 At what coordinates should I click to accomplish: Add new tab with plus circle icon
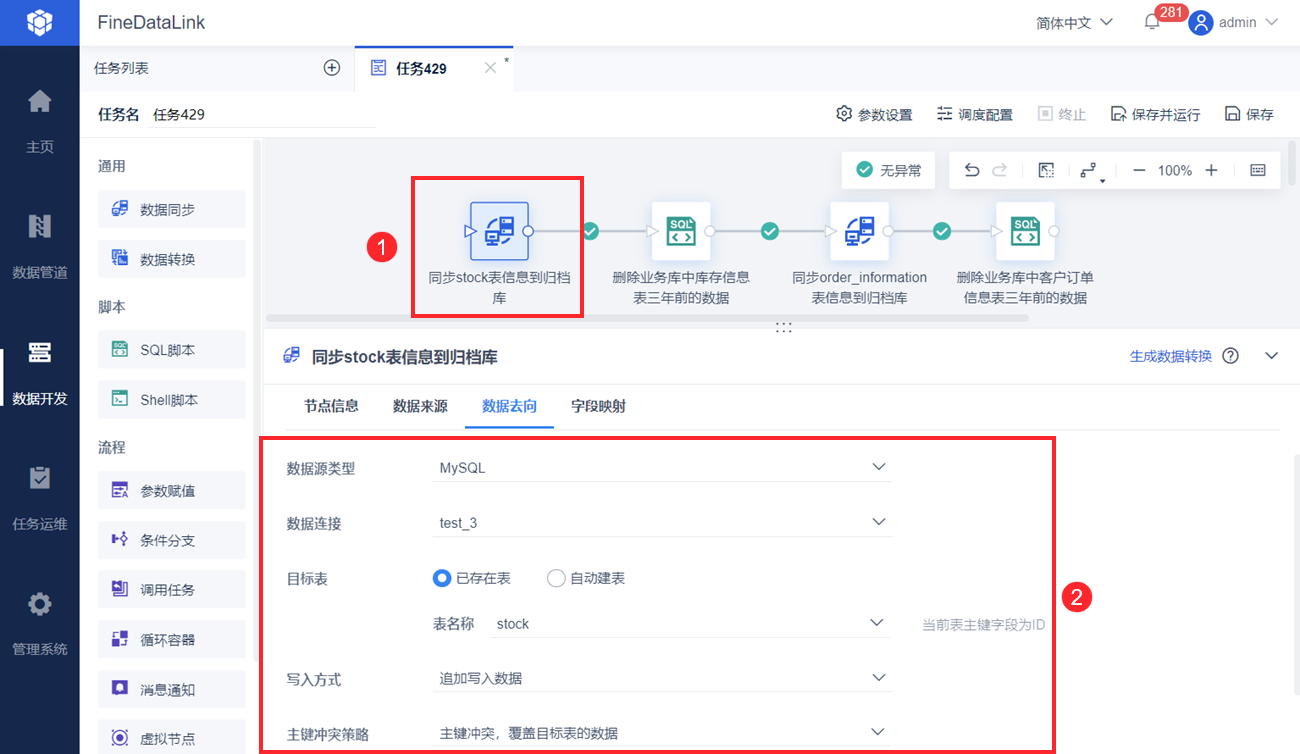[x=332, y=68]
